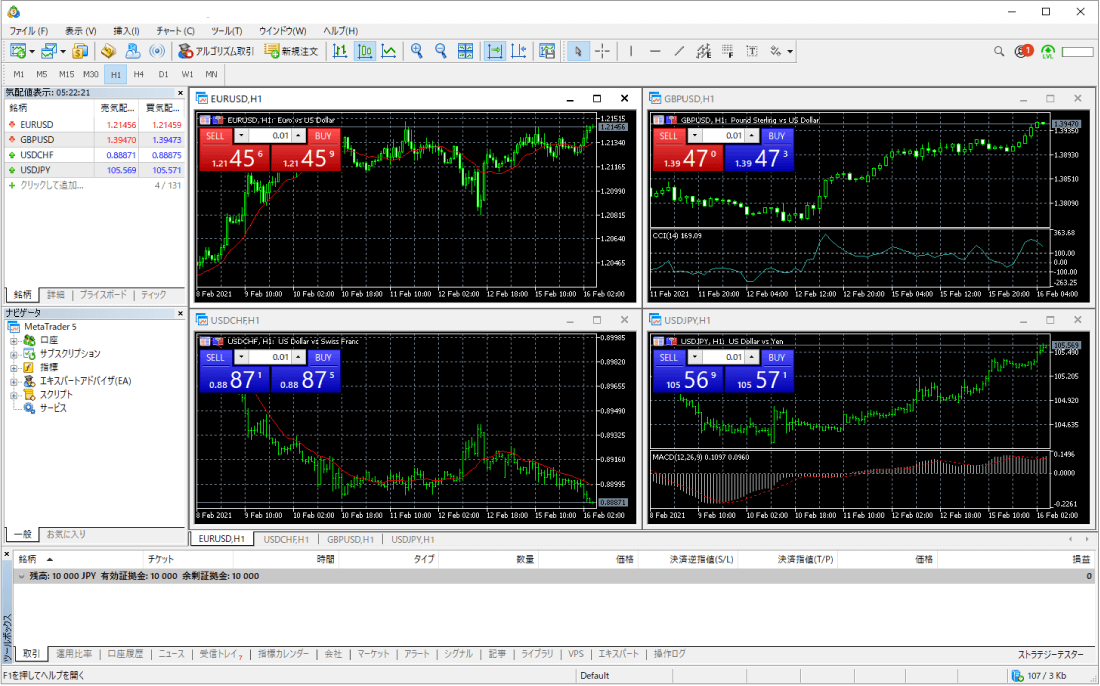1100x686 pixels.
Task: Expand the 指標 indicators tree node
Action: (14, 367)
